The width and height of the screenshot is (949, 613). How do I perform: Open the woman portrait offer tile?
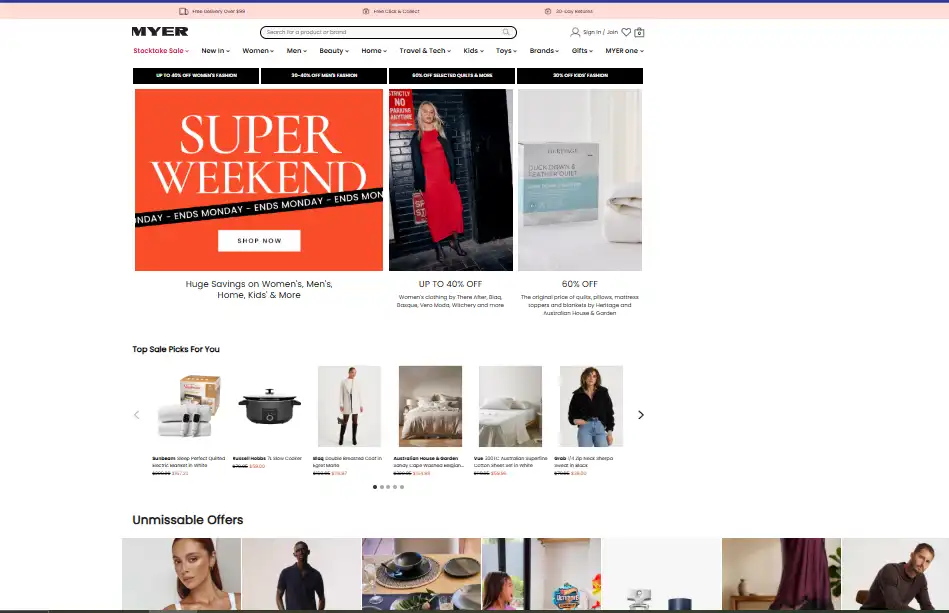coord(182,574)
